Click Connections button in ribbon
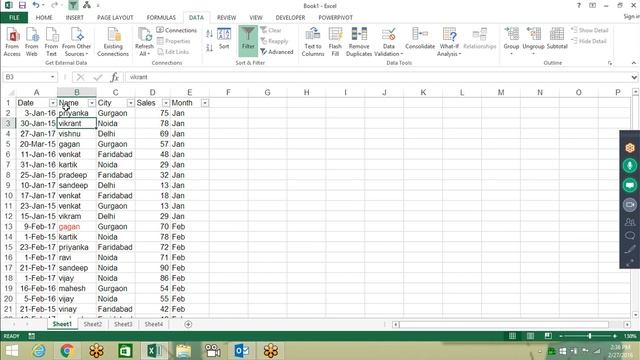The image size is (640, 360). (x=177, y=30)
